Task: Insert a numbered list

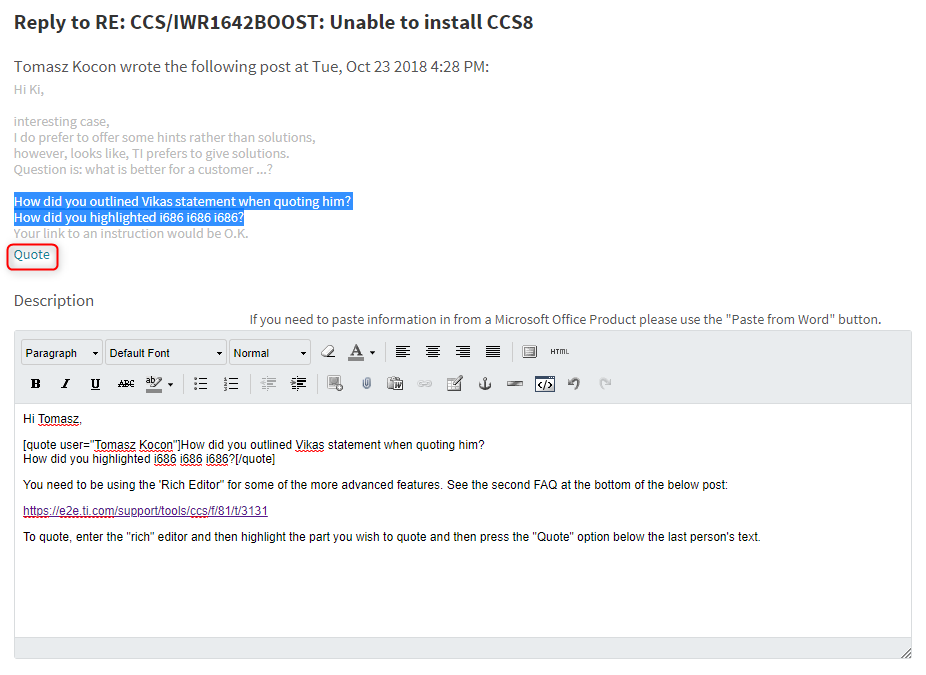Action: pos(231,384)
